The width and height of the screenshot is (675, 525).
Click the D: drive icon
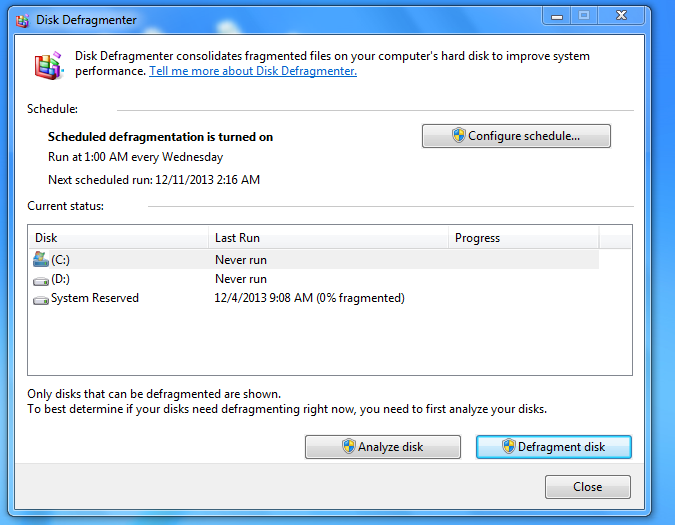coord(41,281)
